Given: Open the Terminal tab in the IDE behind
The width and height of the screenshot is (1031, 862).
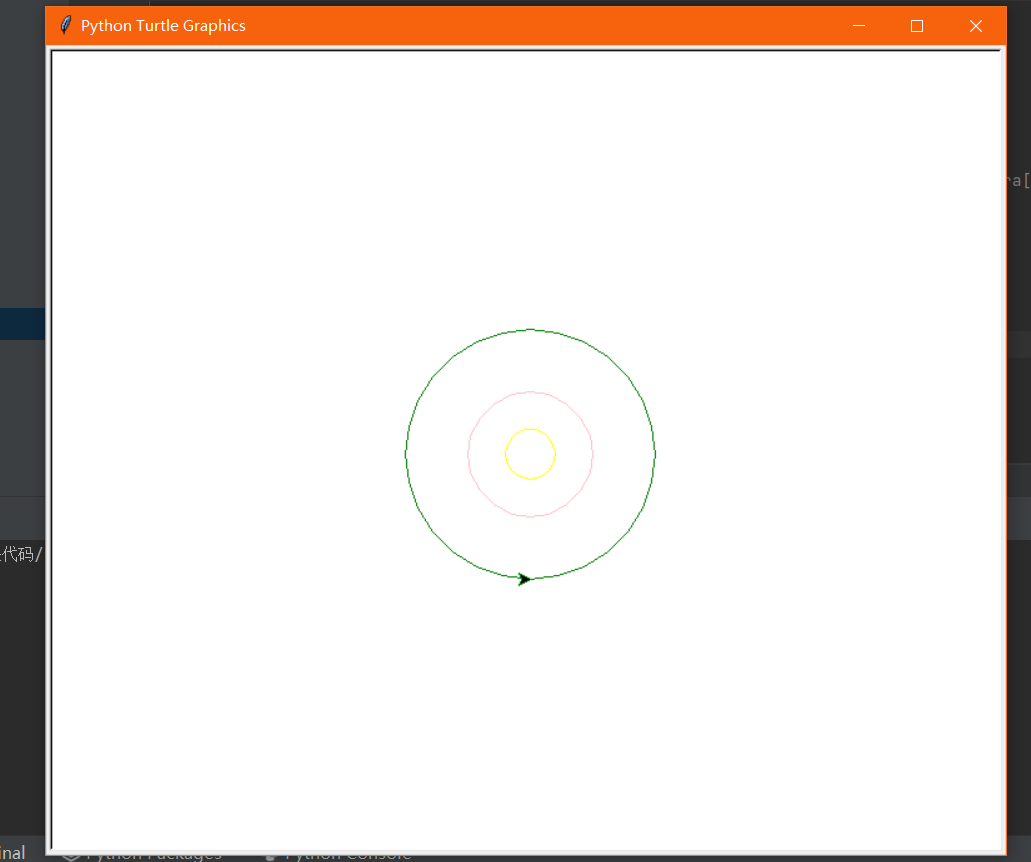Looking at the screenshot, I should [12, 853].
